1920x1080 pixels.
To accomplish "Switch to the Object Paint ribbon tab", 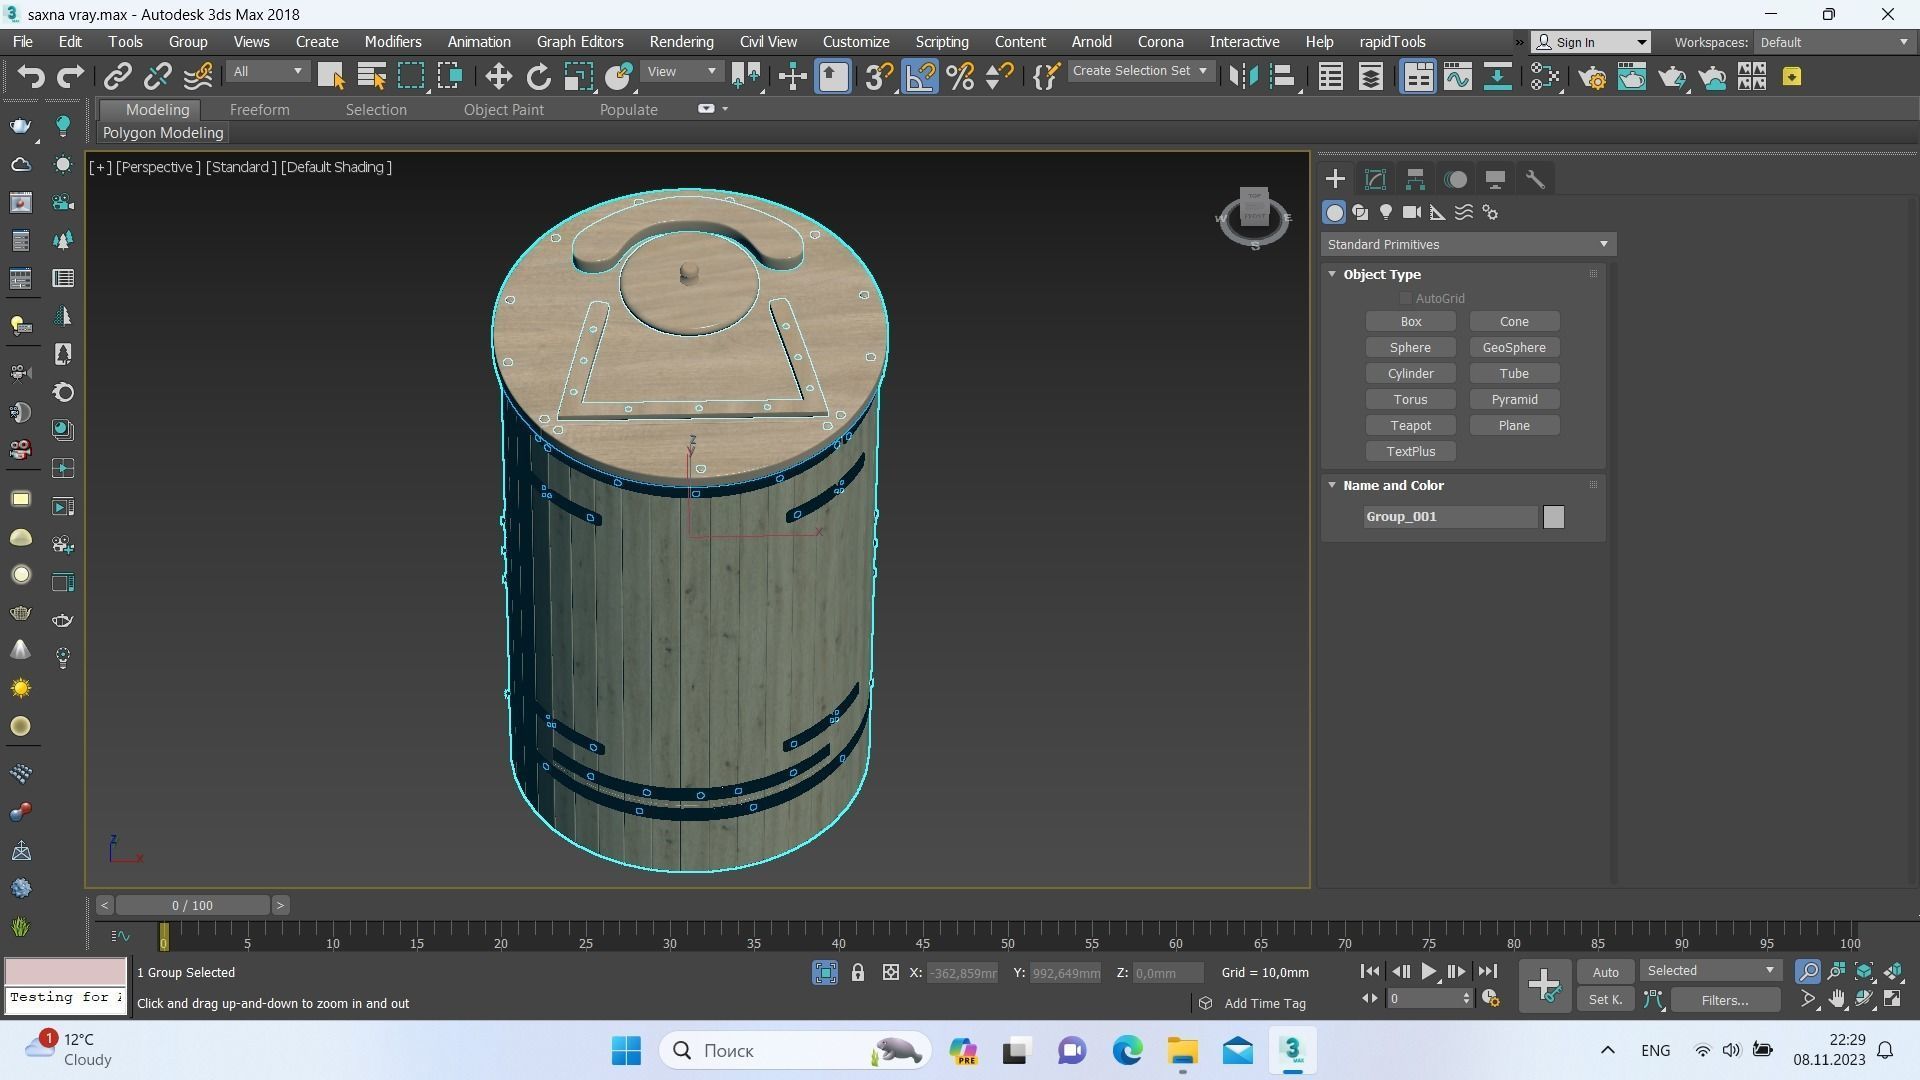I will pos(503,110).
